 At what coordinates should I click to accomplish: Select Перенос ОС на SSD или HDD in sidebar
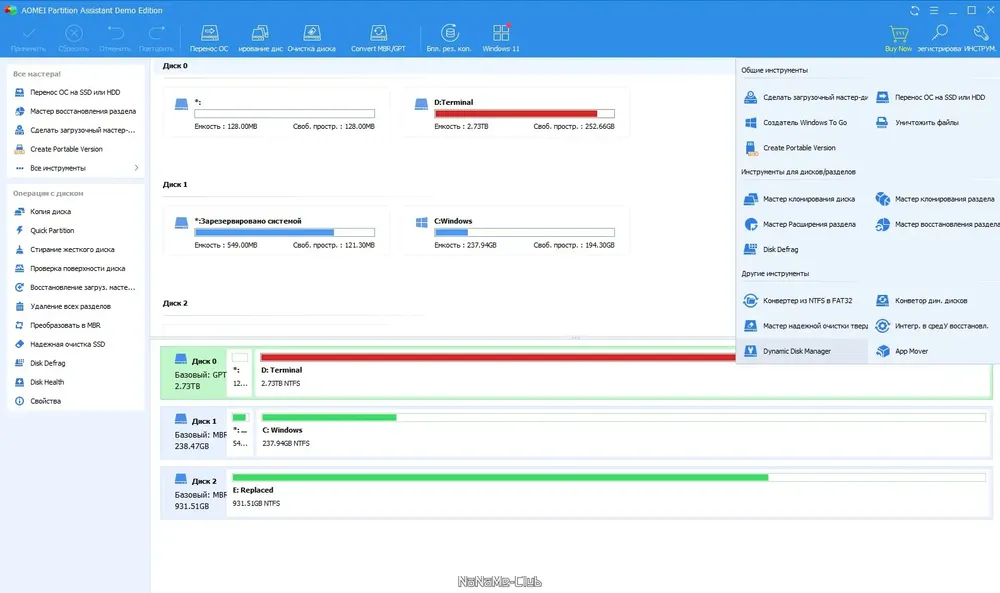(x=75, y=92)
